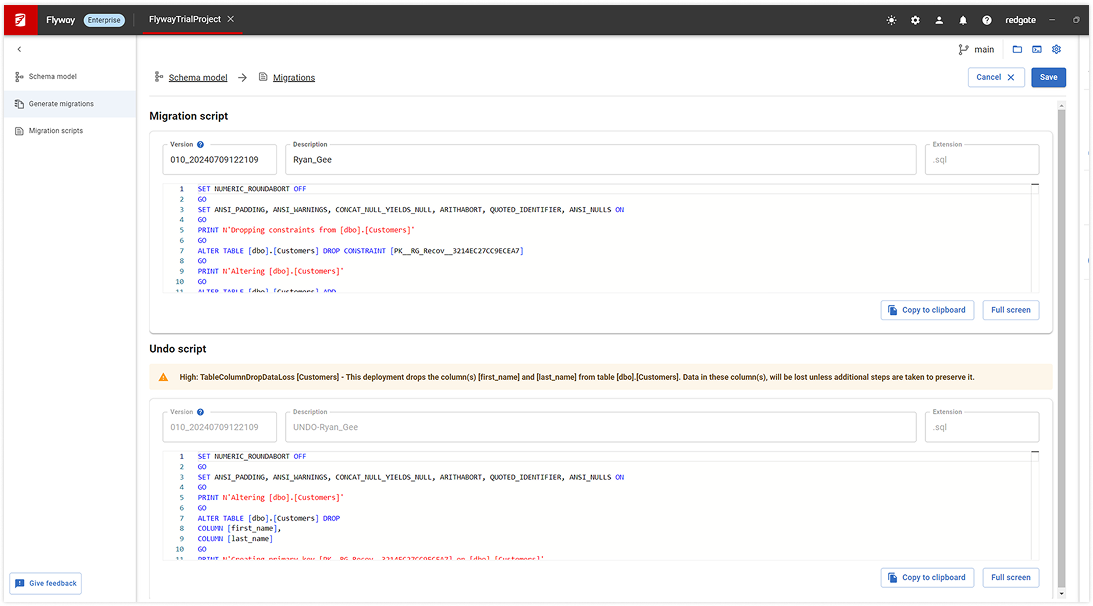The image size is (1093, 606).
Task: Copy the migration script to clipboard
Action: 926,310
